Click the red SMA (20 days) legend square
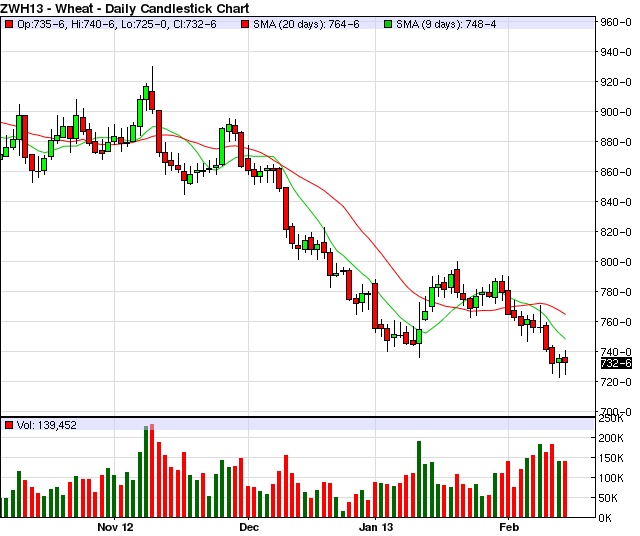The image size is (640, 536). [x=245, y=24]
